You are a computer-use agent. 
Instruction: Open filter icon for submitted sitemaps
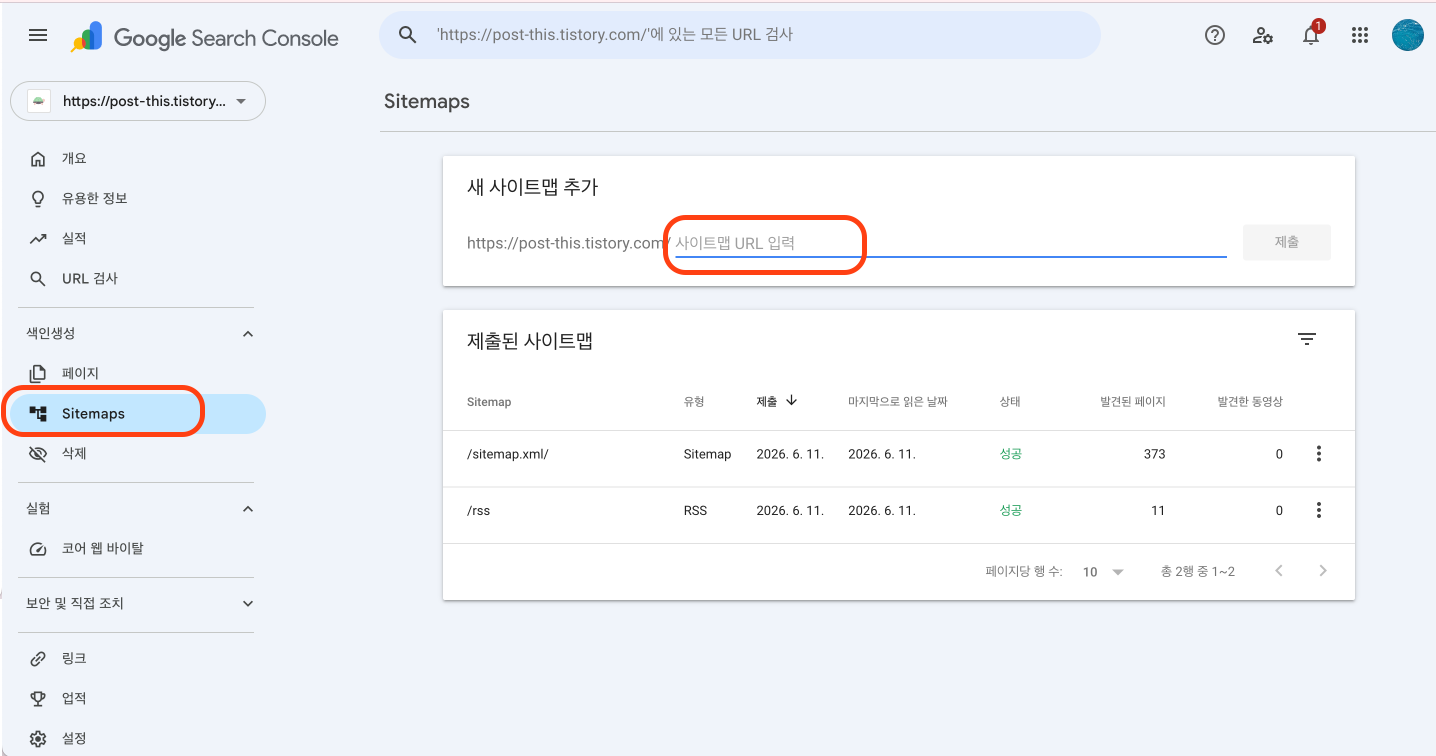1306,339
